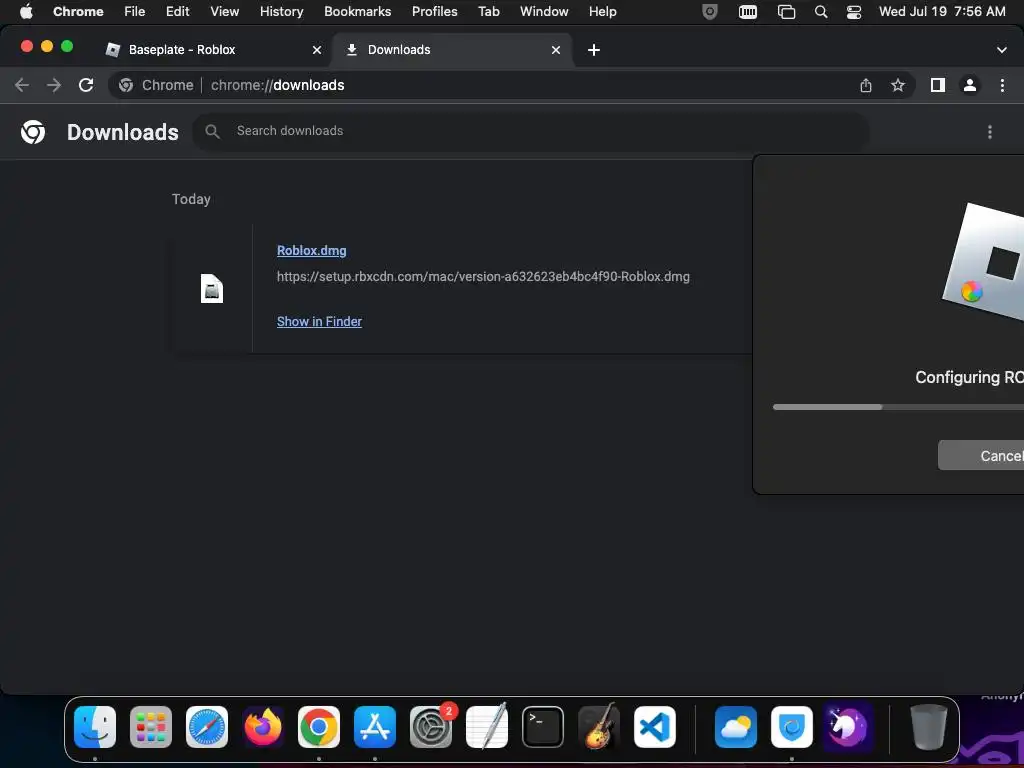Close the Downloads tab
The height and width of the screenshot is (768, 1024).
556,50
